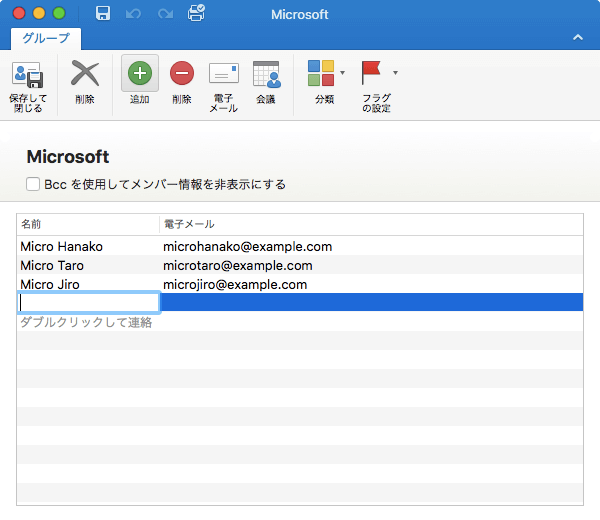Click the save floppy disk icon in title bar
600x520 pixels.
(103, 14)
